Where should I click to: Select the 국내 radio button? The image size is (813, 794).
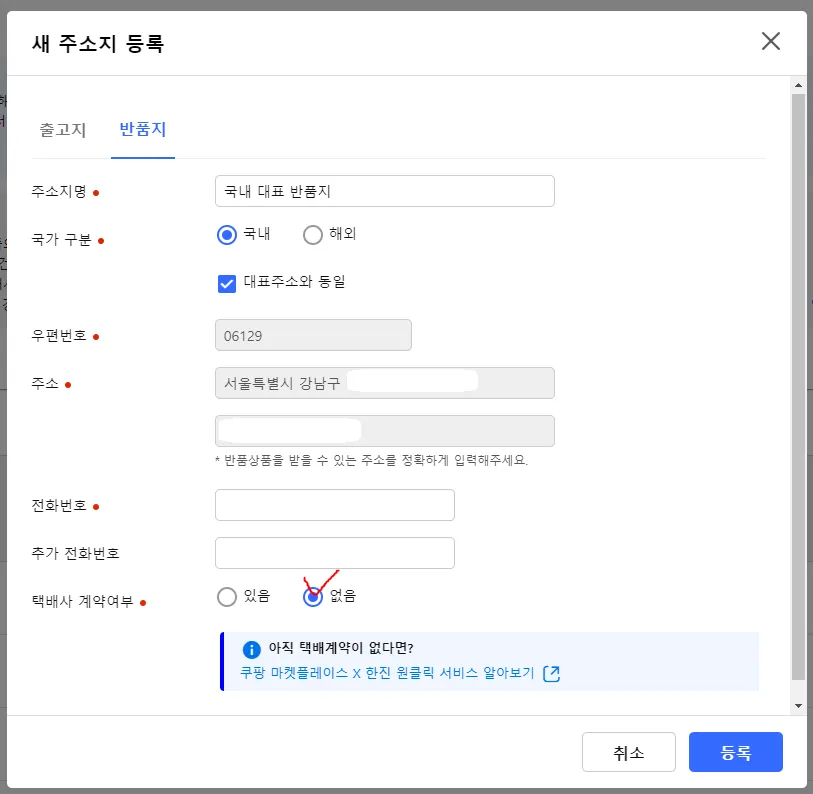(x=227, y=235)
